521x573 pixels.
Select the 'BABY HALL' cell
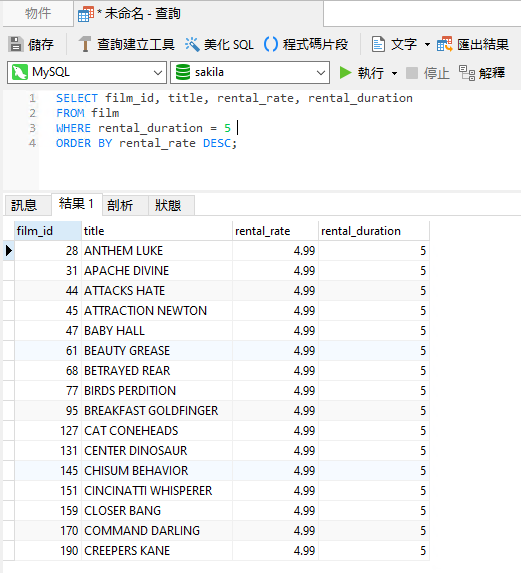157,331
